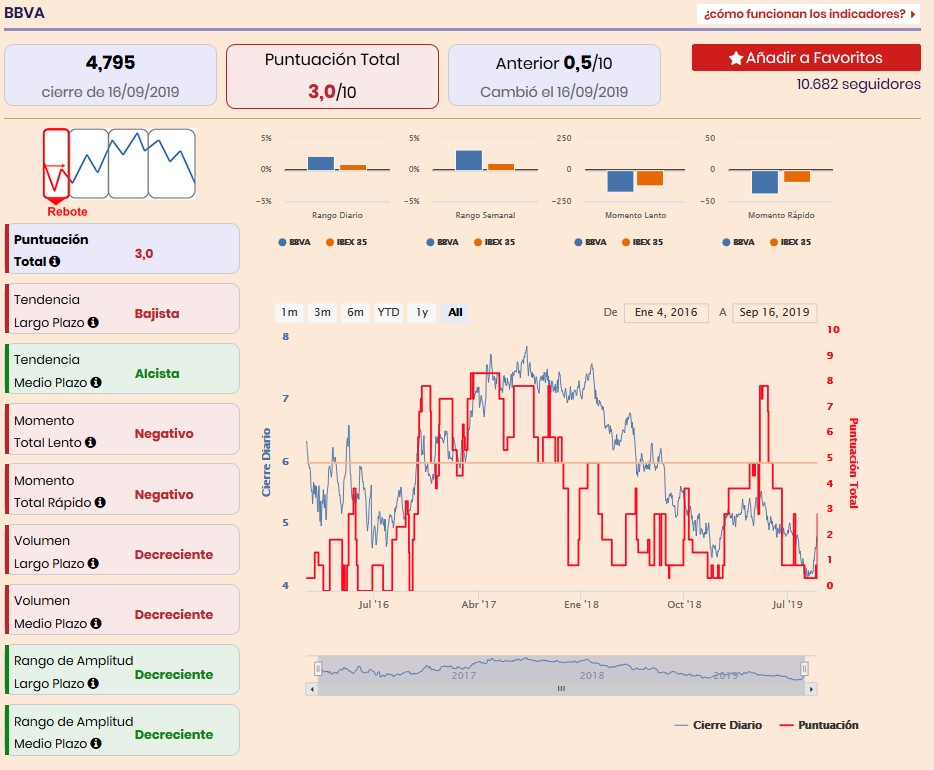Select the 1y range tab
Screen dimensions: 934x770
(x=422, y=313)
